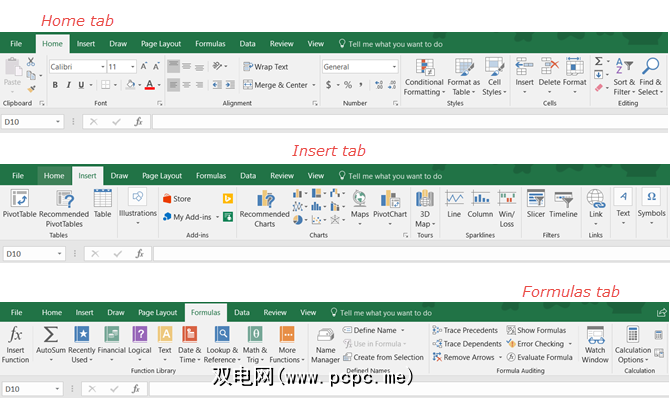Open the File tab in Home ribbon

[x=16, y=44]
